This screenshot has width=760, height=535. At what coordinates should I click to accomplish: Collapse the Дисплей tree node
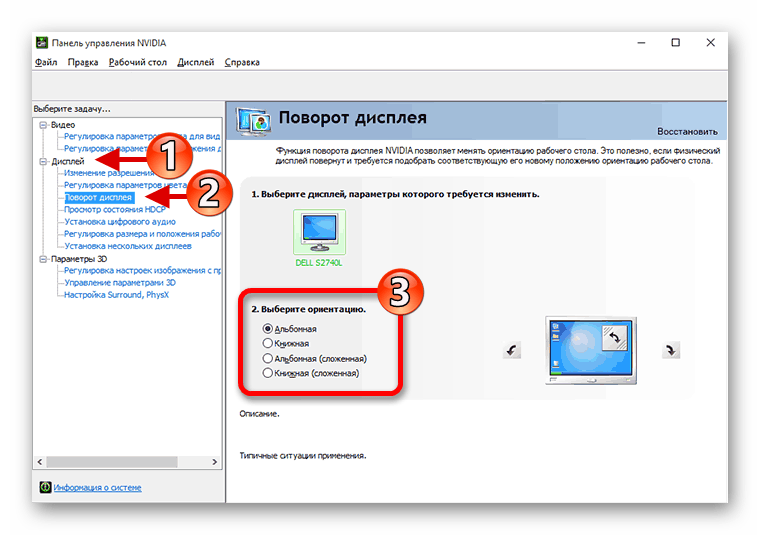43,161
